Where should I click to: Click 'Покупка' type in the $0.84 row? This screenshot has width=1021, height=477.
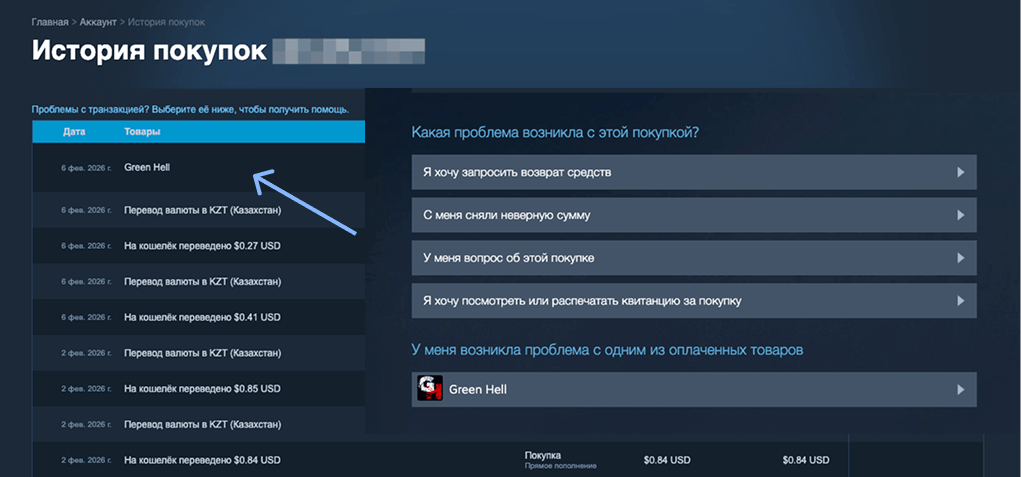[542, 456]
